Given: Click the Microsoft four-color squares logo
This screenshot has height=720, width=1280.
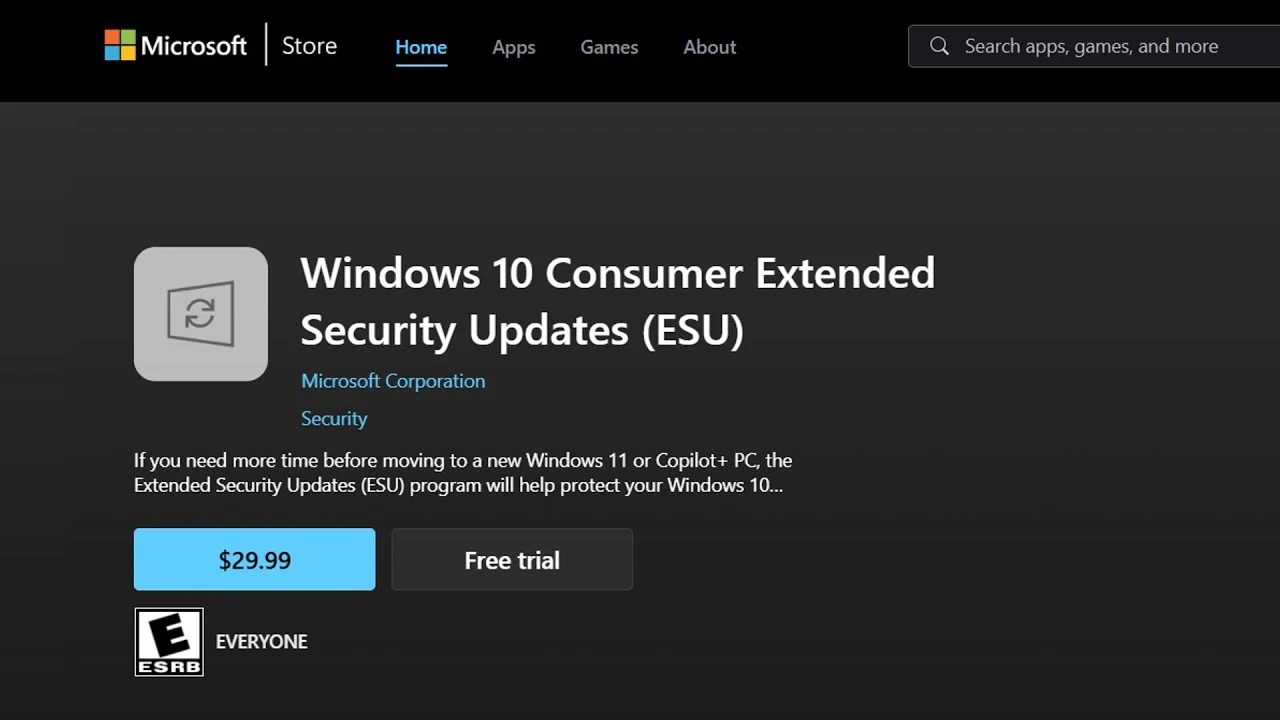Looking at the screenshot, I should pyautogui.click(x=119, y=45).
